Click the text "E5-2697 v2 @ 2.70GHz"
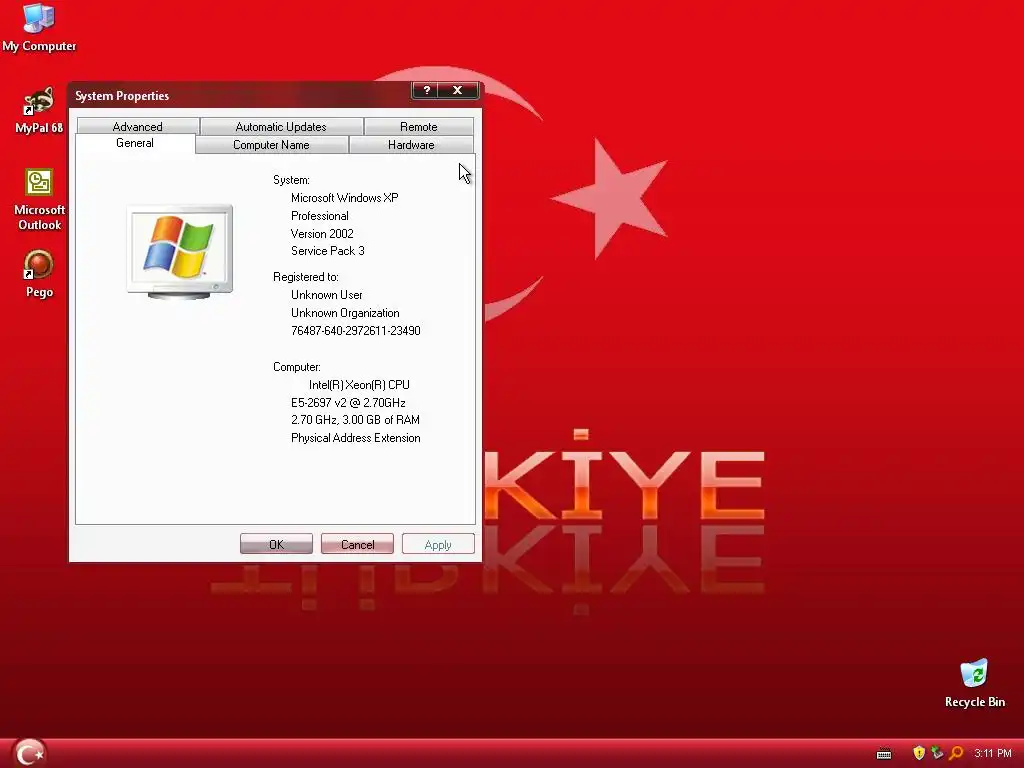The image size is (1024, 768). point(348,403)
